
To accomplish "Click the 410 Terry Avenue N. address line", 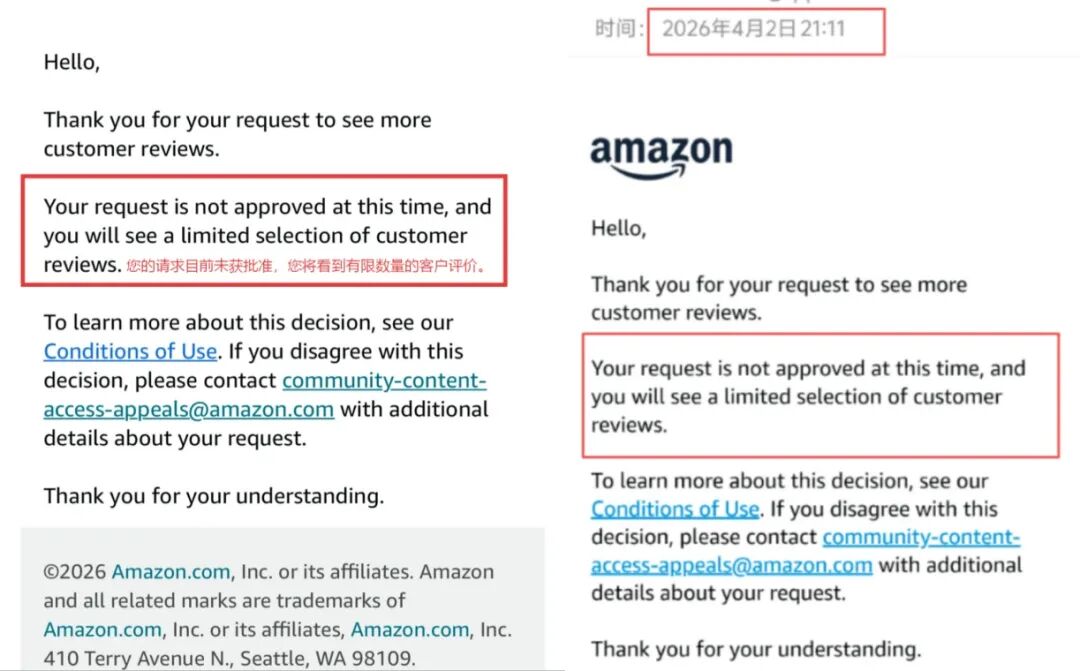I will (x=229, y=659).
